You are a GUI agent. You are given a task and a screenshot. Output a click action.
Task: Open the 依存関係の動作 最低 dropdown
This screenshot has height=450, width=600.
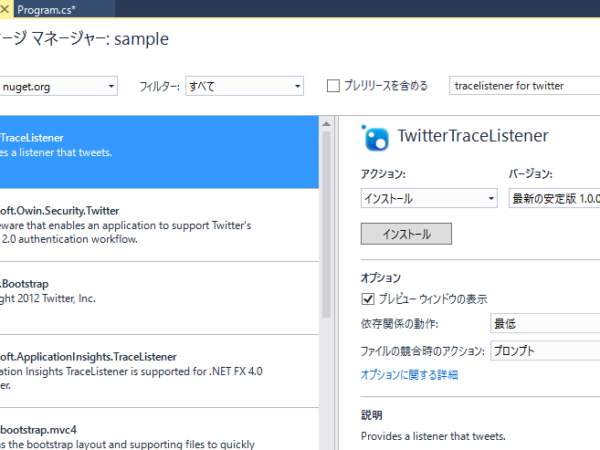click(545, 324)
